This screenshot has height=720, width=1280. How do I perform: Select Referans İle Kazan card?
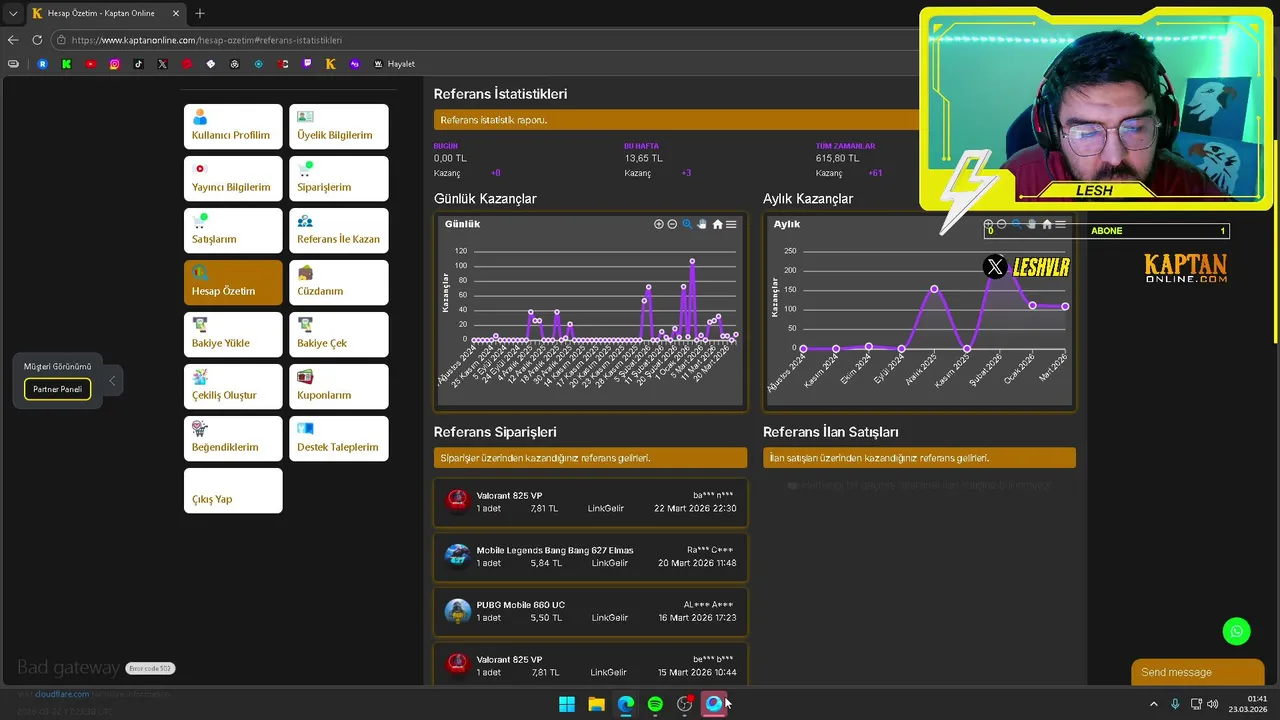tap(338, 230)
